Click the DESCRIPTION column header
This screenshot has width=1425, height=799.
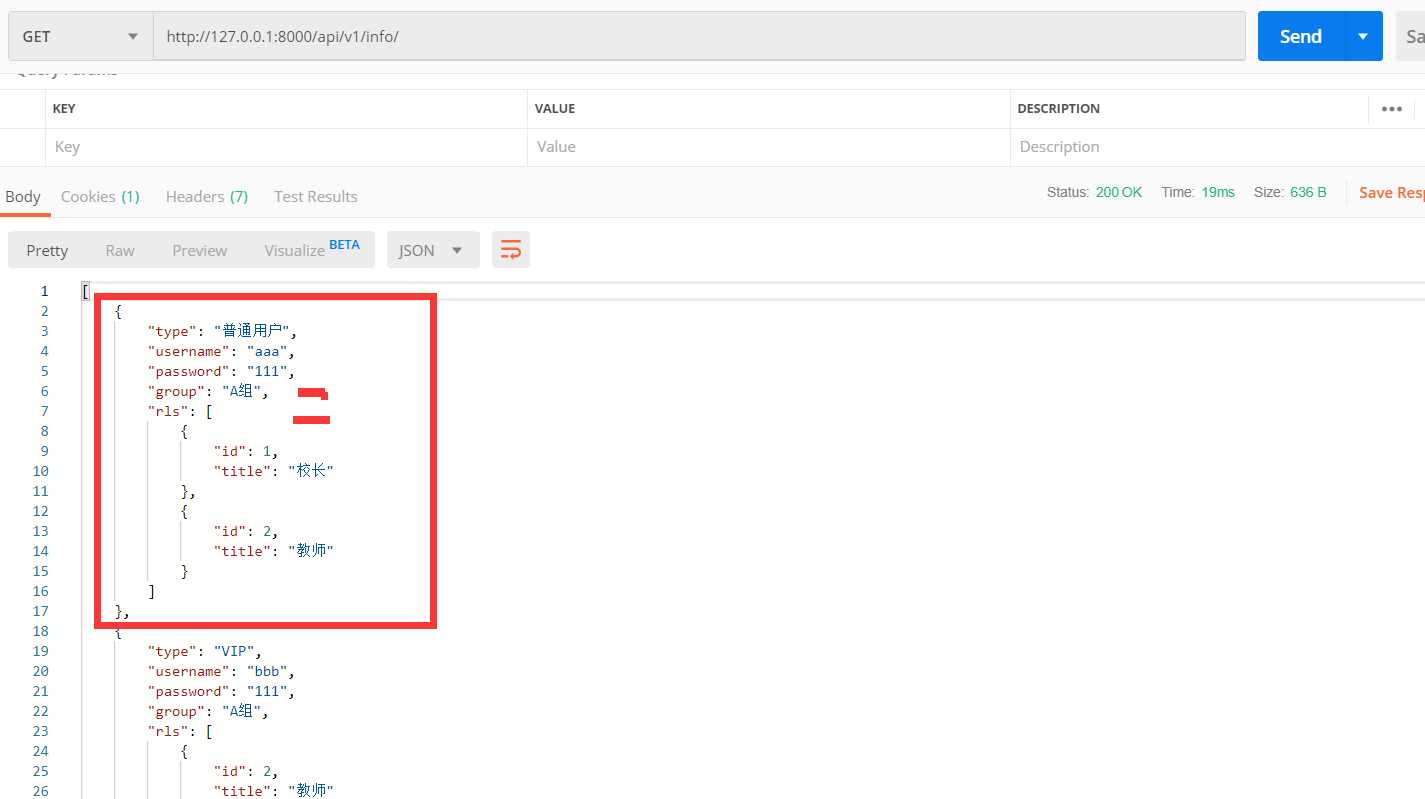click(x=1058, y=109)
